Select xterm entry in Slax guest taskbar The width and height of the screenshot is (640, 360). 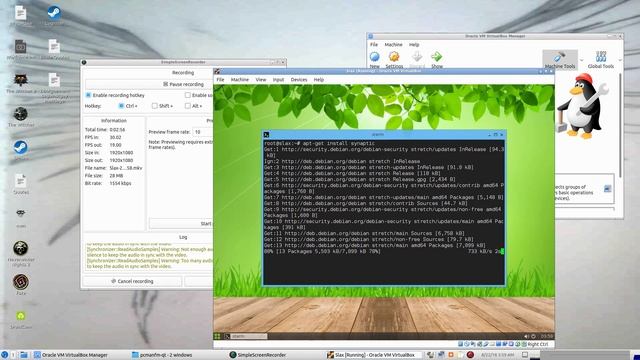245,336
